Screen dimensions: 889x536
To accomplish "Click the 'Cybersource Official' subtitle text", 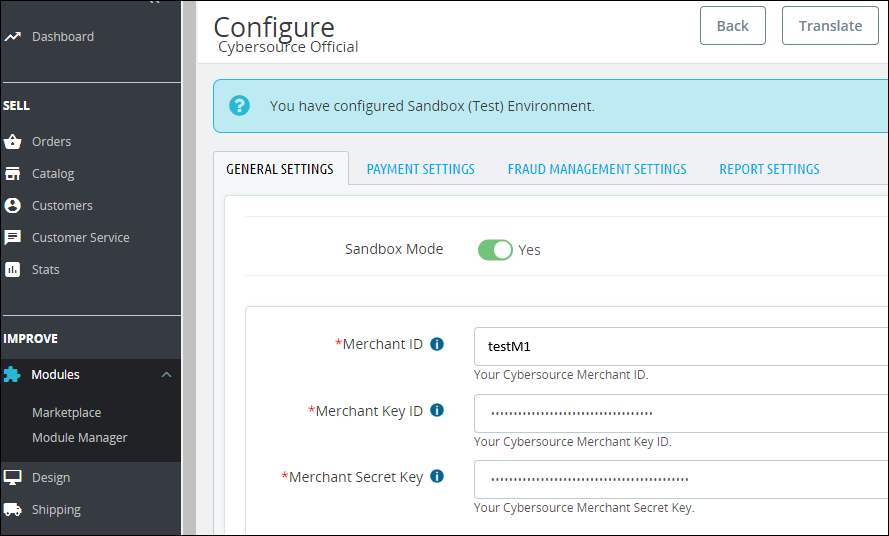I will 288,47.
